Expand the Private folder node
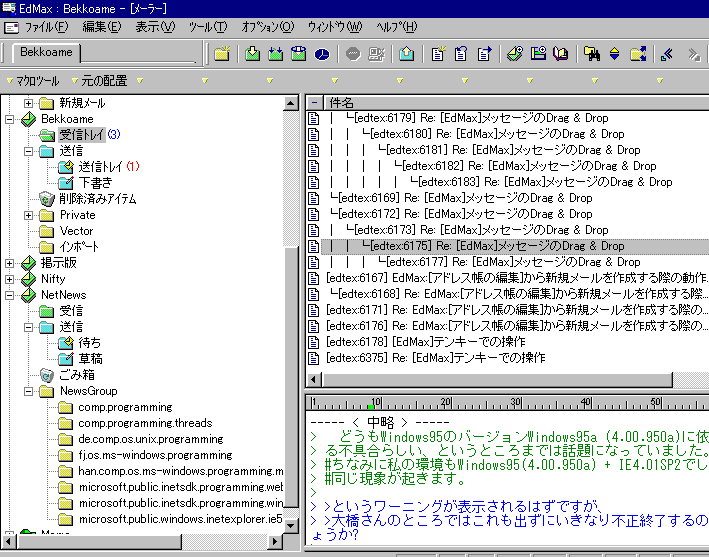The image size is (709, 557). point(28,216)
